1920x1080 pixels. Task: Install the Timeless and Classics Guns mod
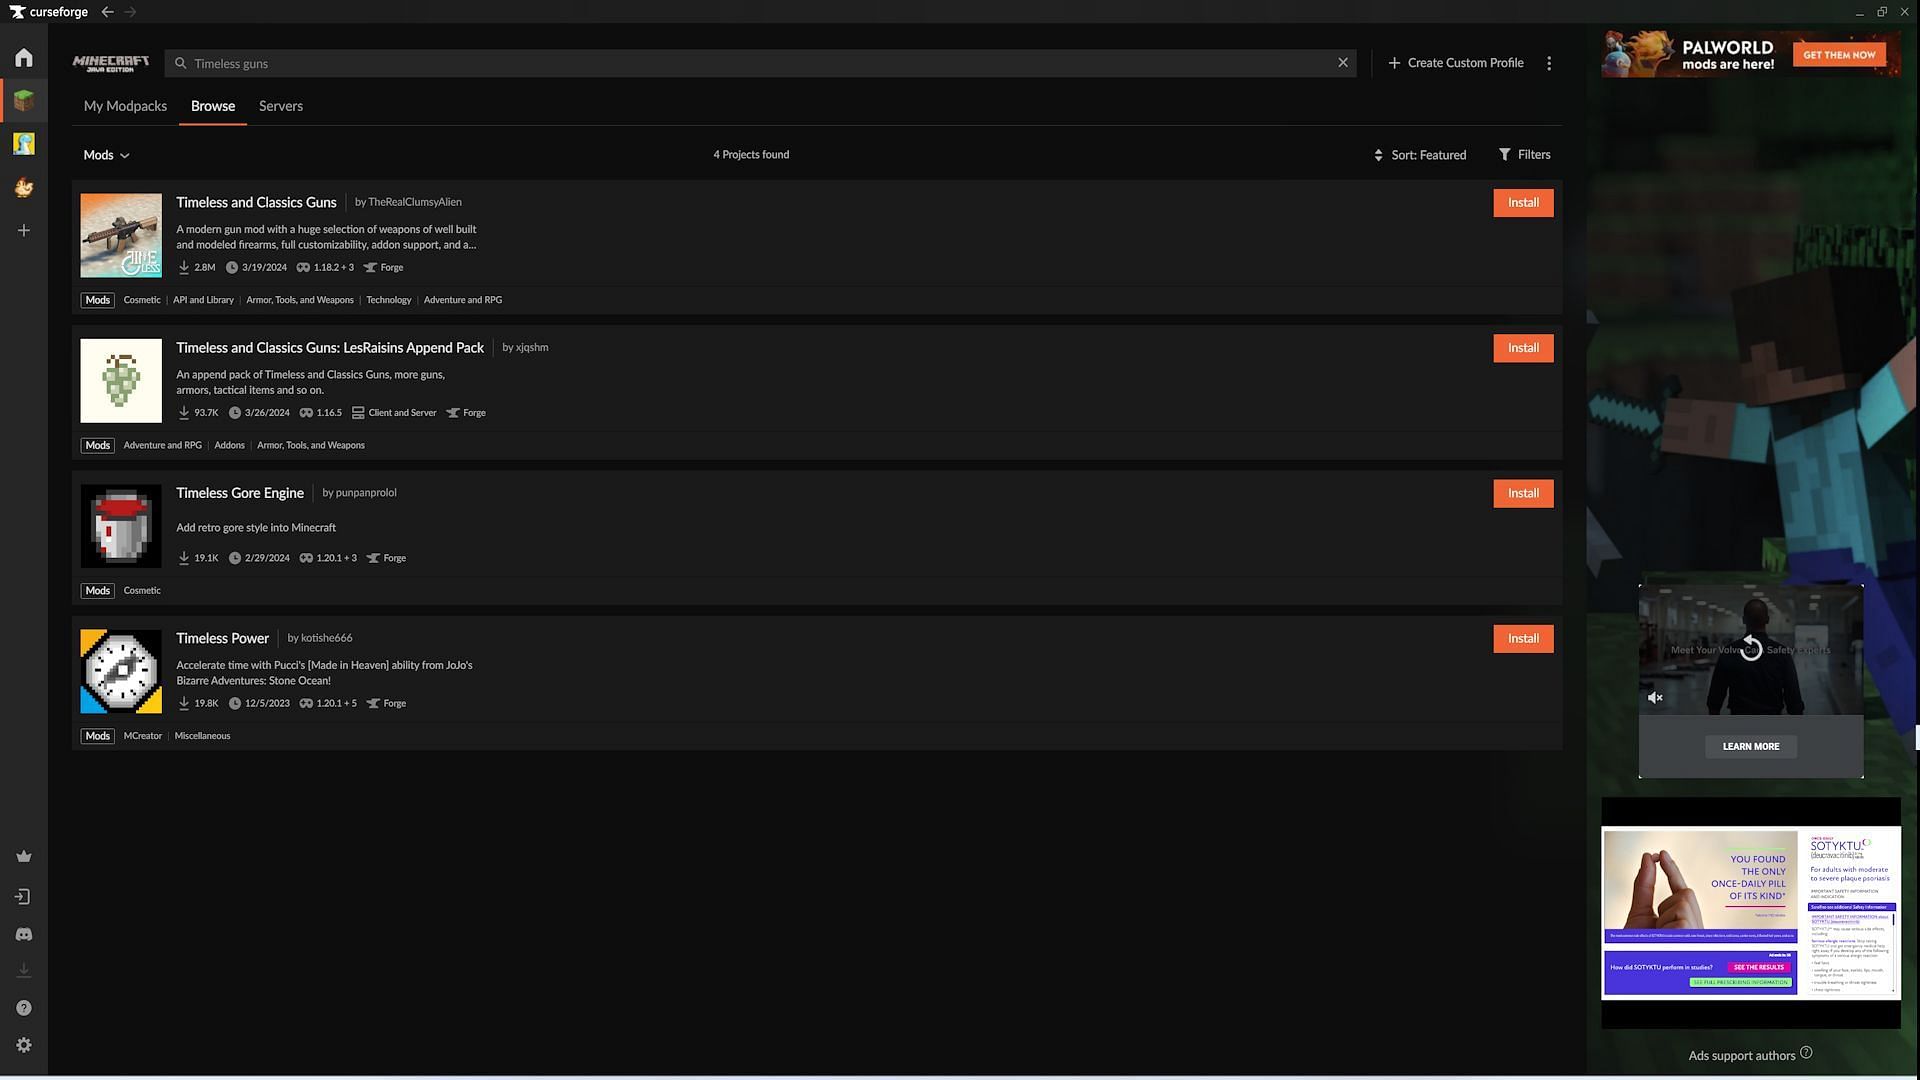1522,203
